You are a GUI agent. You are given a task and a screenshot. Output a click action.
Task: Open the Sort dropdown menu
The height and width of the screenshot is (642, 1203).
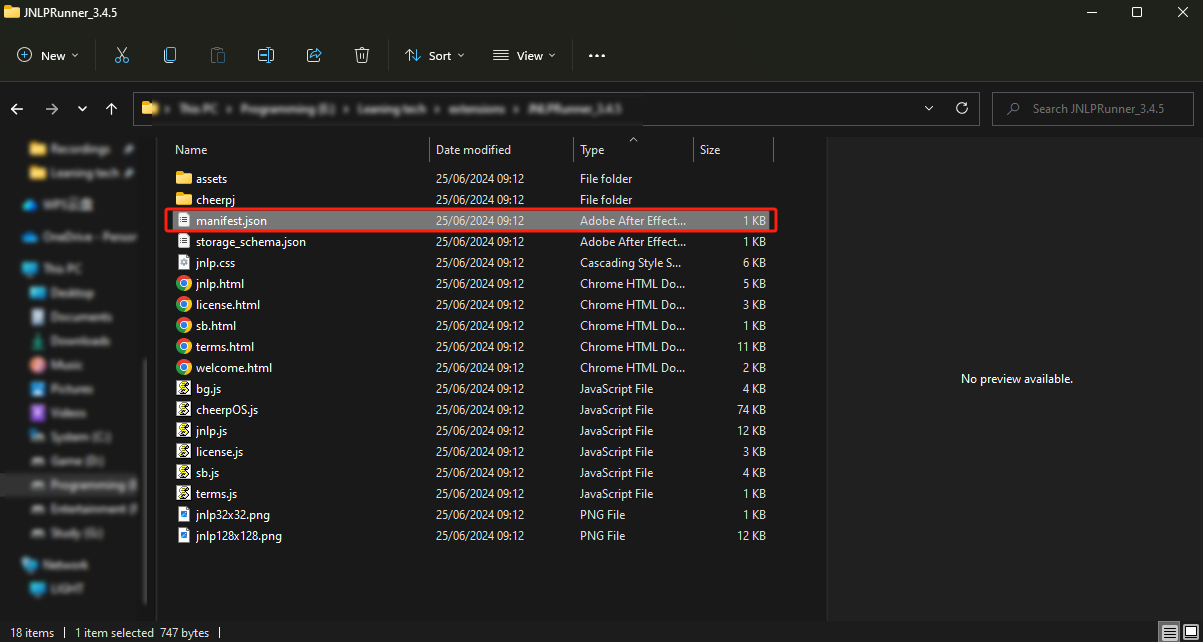tap(435, 56)
